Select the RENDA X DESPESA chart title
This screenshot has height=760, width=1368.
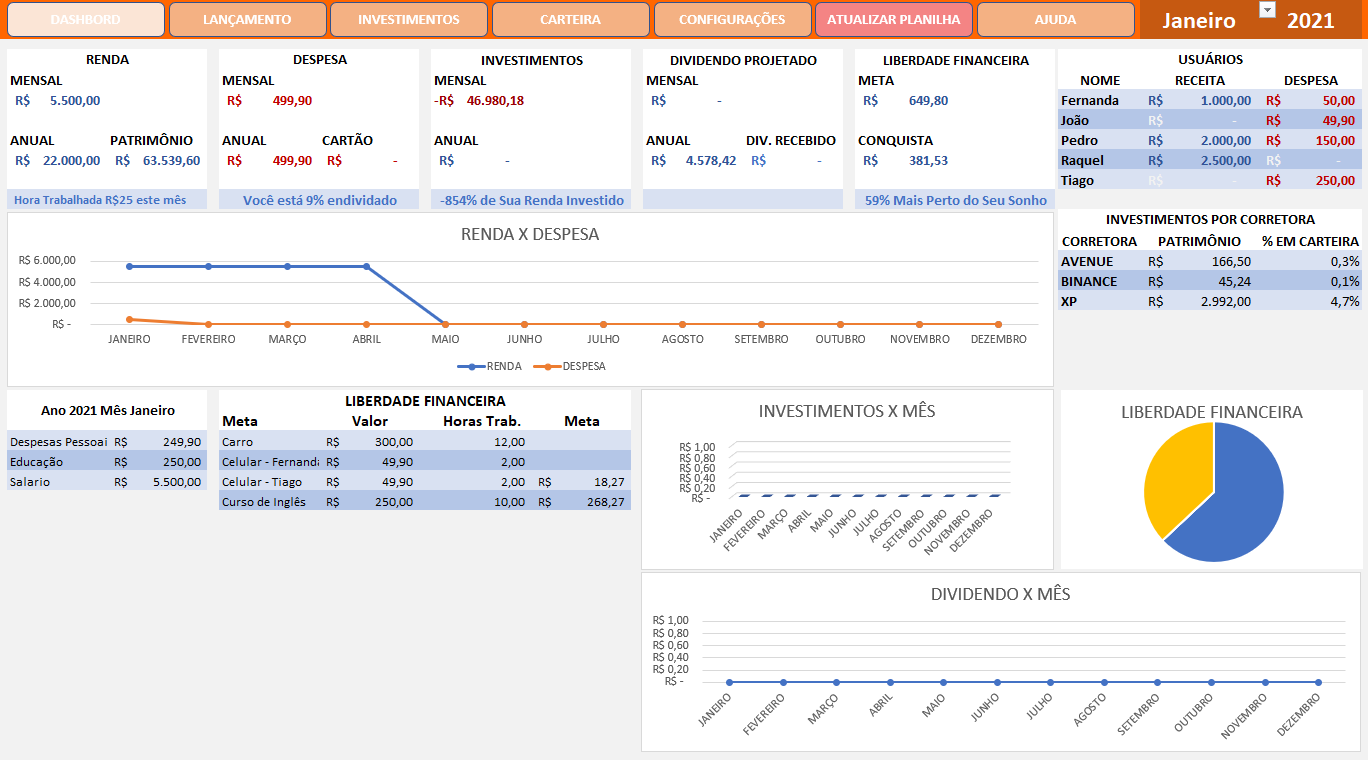[x=528, y=233]
